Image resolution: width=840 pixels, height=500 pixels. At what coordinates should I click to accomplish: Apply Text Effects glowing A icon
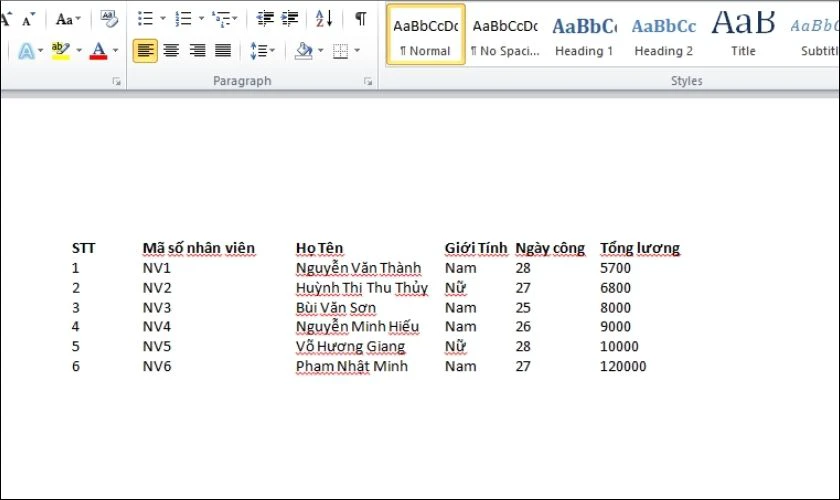pos(26,51)
